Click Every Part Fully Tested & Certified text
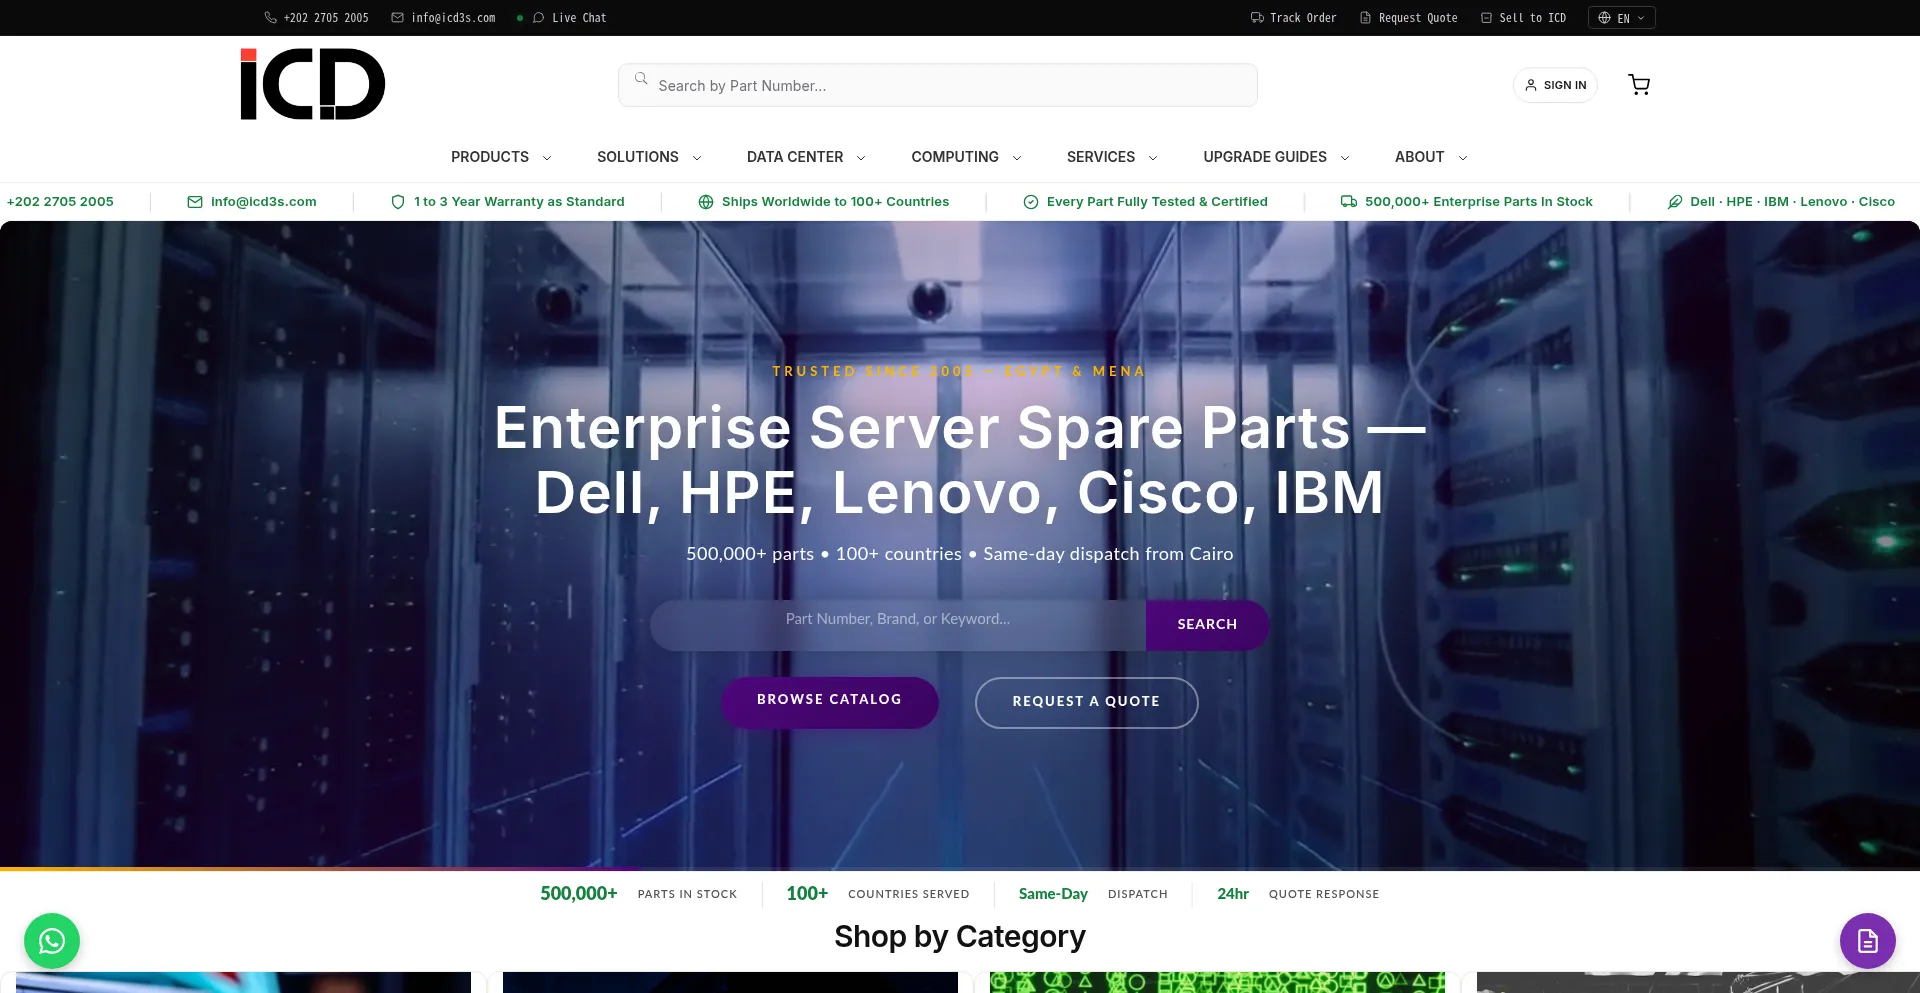Screen dimensions: 1920x993 [1157, 202]
